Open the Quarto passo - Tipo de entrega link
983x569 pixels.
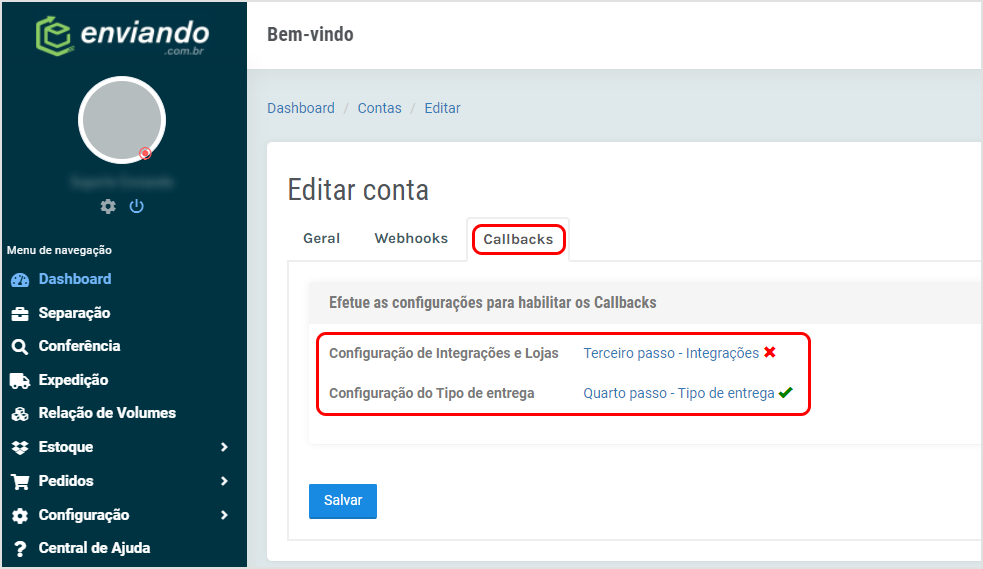pos(679,393)
